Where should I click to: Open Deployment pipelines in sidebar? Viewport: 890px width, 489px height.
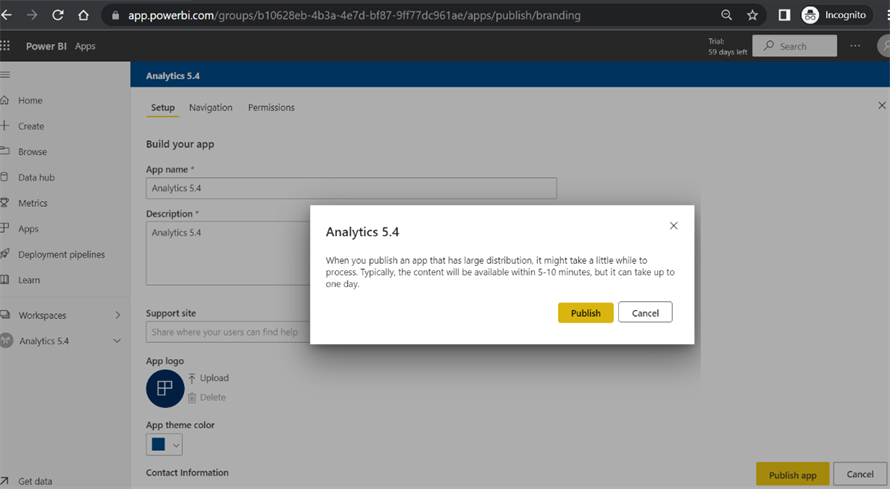[61, 254]
